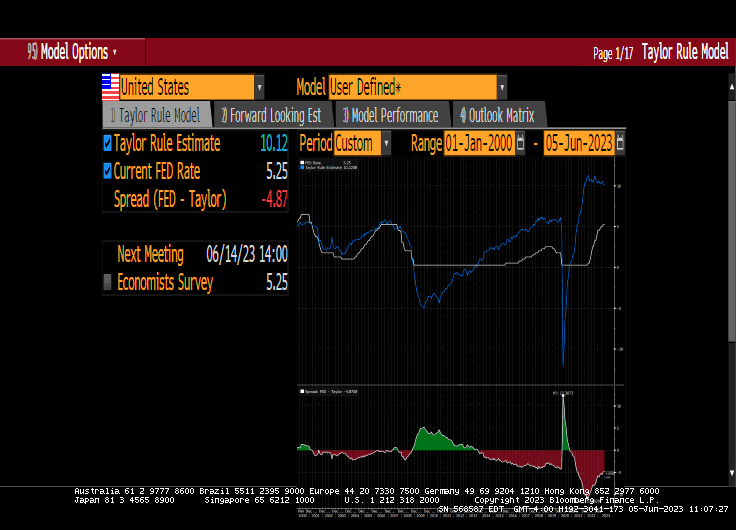Viewport: 736px width, 530px height.
Task: Expand the Period Custom dropdown
Action: (x=387, y=144)
